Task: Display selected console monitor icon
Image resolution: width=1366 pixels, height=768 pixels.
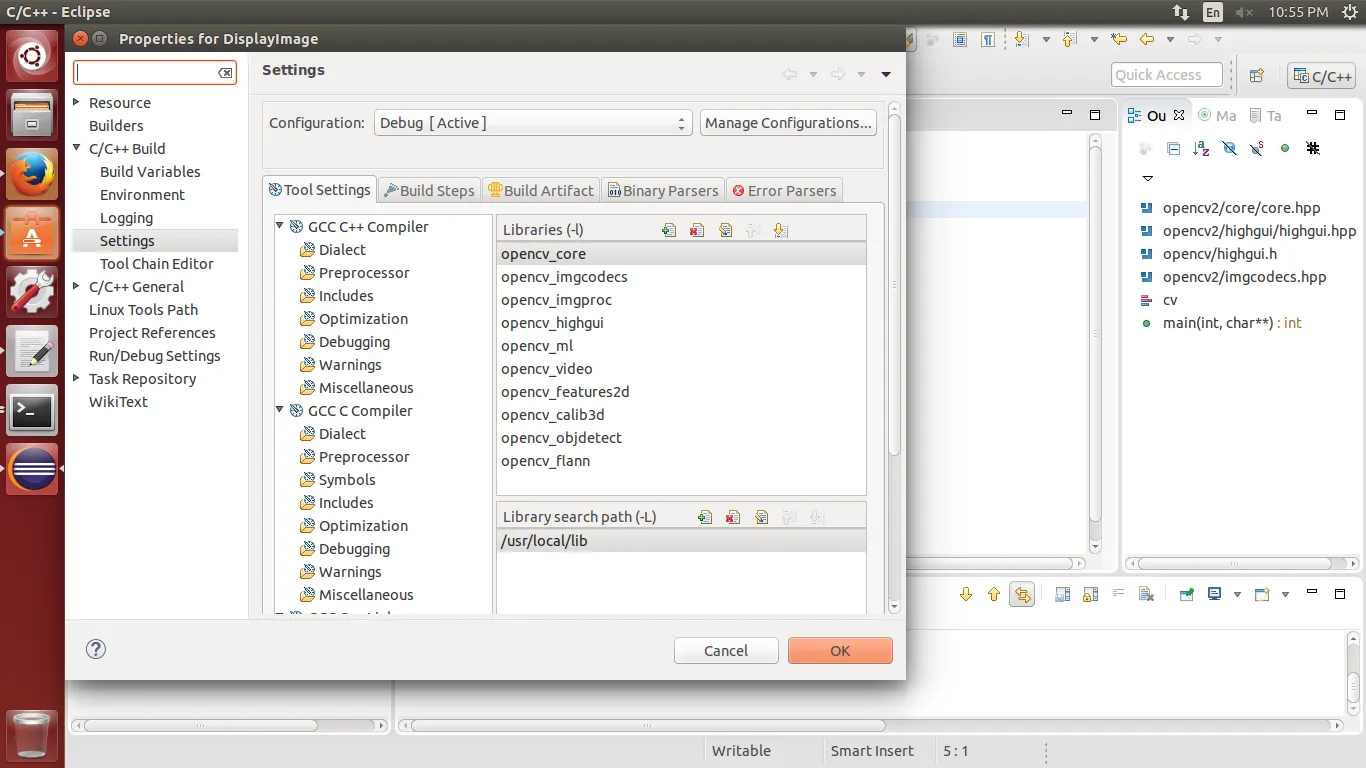Action: [1215, 594]
